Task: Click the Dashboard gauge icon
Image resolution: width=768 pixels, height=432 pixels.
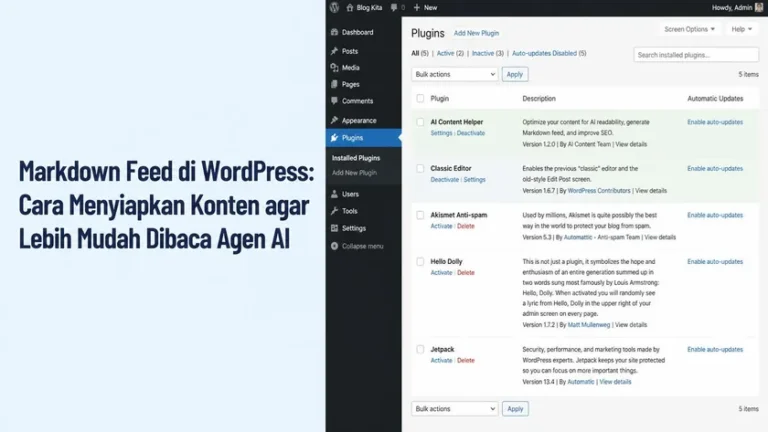Action: point(335,32)
